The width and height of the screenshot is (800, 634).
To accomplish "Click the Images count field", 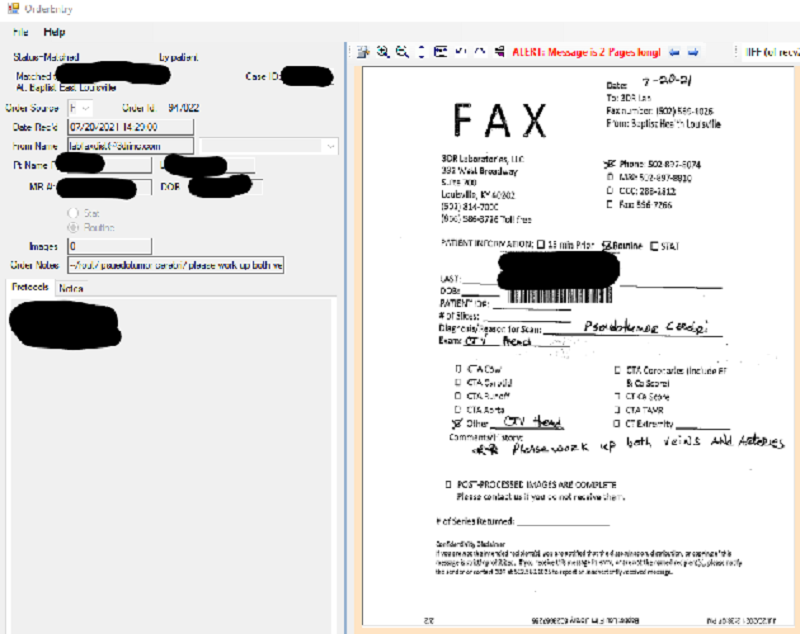I will [x=109, y=246].
